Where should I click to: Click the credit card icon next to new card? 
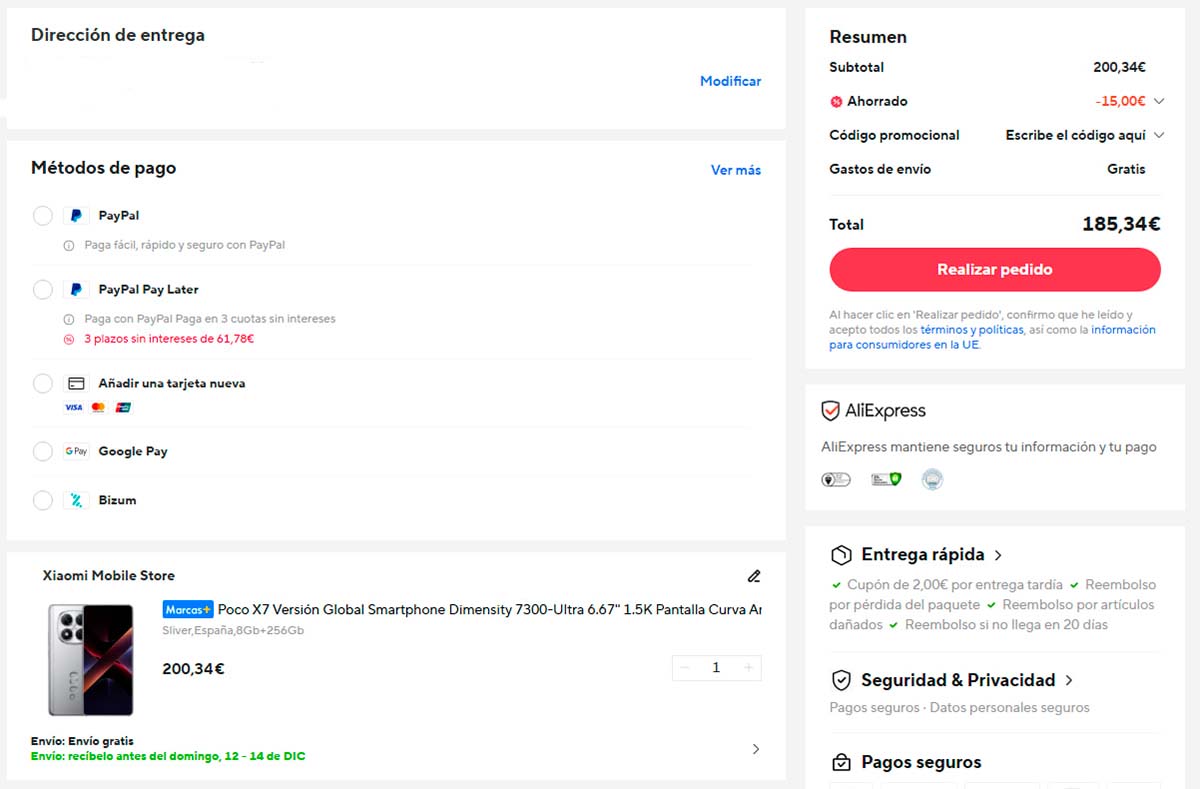[76, 384]
